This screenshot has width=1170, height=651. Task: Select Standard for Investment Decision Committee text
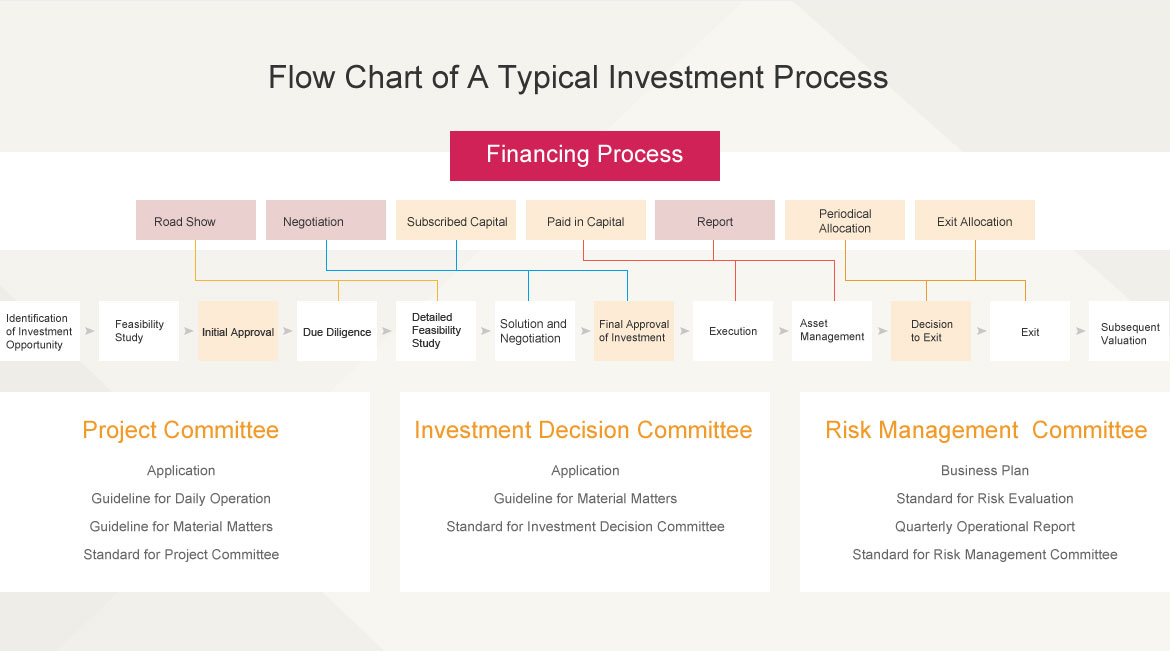tap(585, 526)
